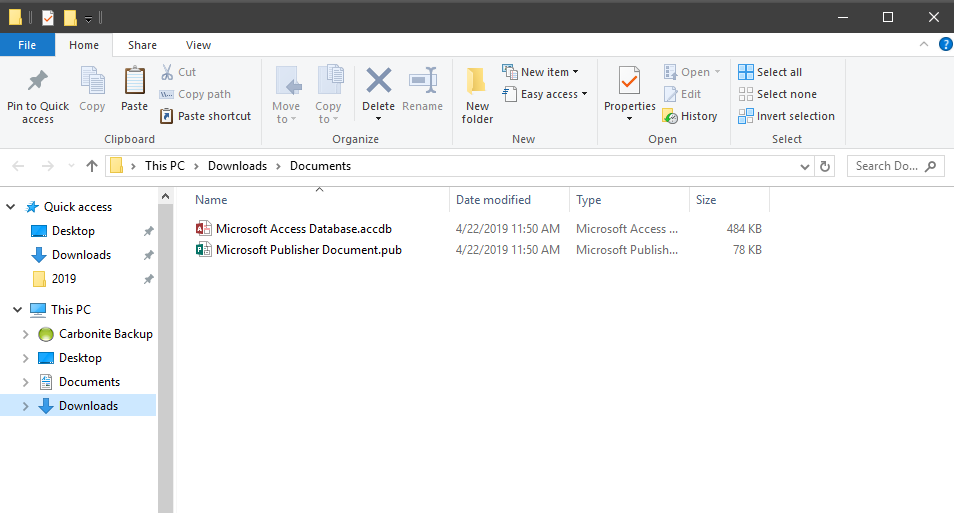Screen dimensions: 954x513
Task: Click the Paste clipboard icon
Action: point(134,81)
